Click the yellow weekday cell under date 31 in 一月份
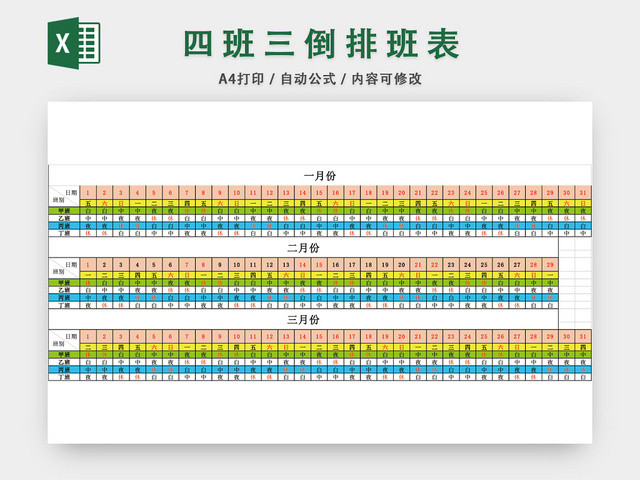Screen dimensions: 640x480 click(x=583, y=203)
